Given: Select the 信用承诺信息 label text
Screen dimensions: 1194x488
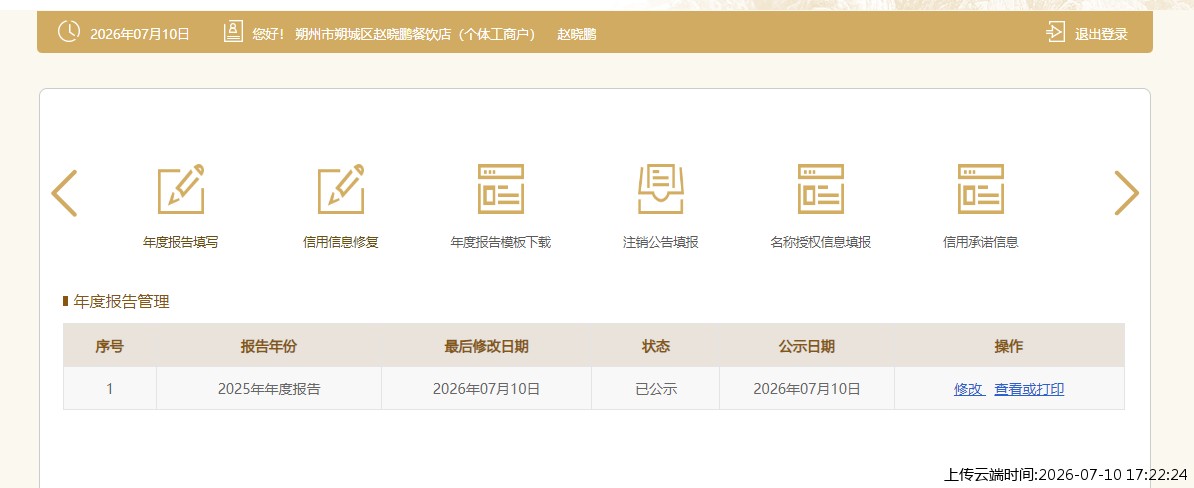Looking at the screenshot, I should [x=980, y=243].
